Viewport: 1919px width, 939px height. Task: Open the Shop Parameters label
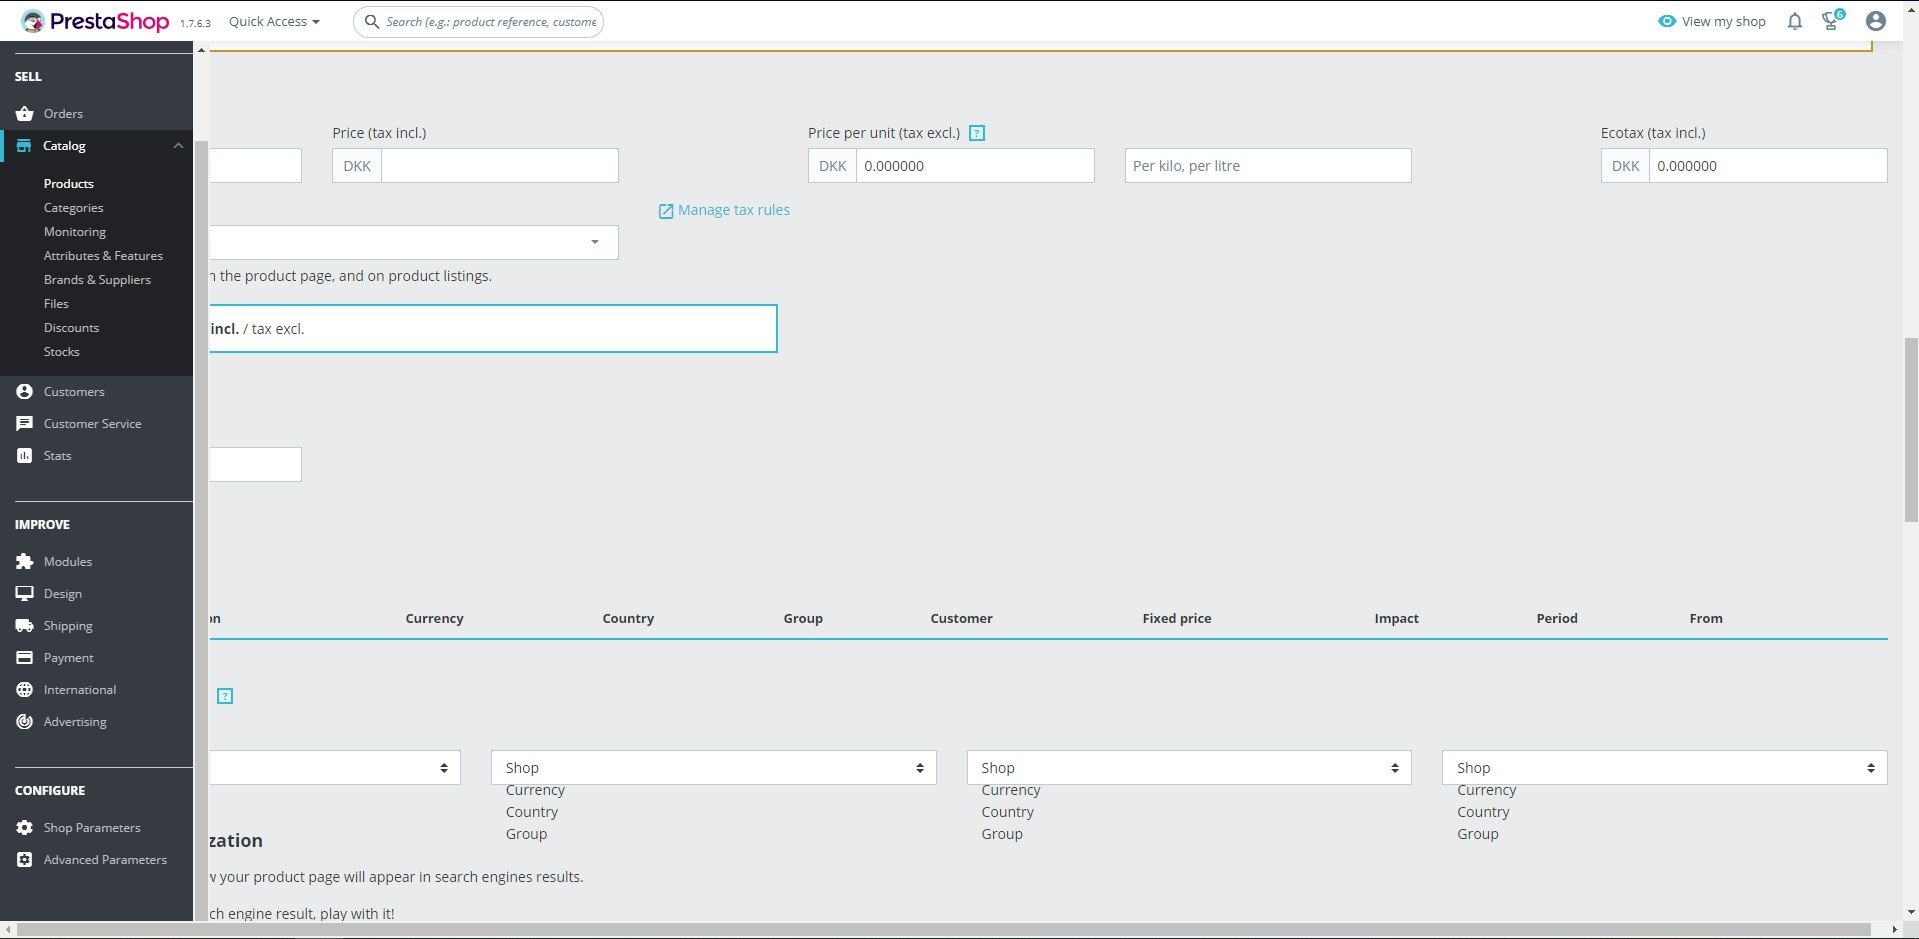pyautogui.click(x=92, y=828)
